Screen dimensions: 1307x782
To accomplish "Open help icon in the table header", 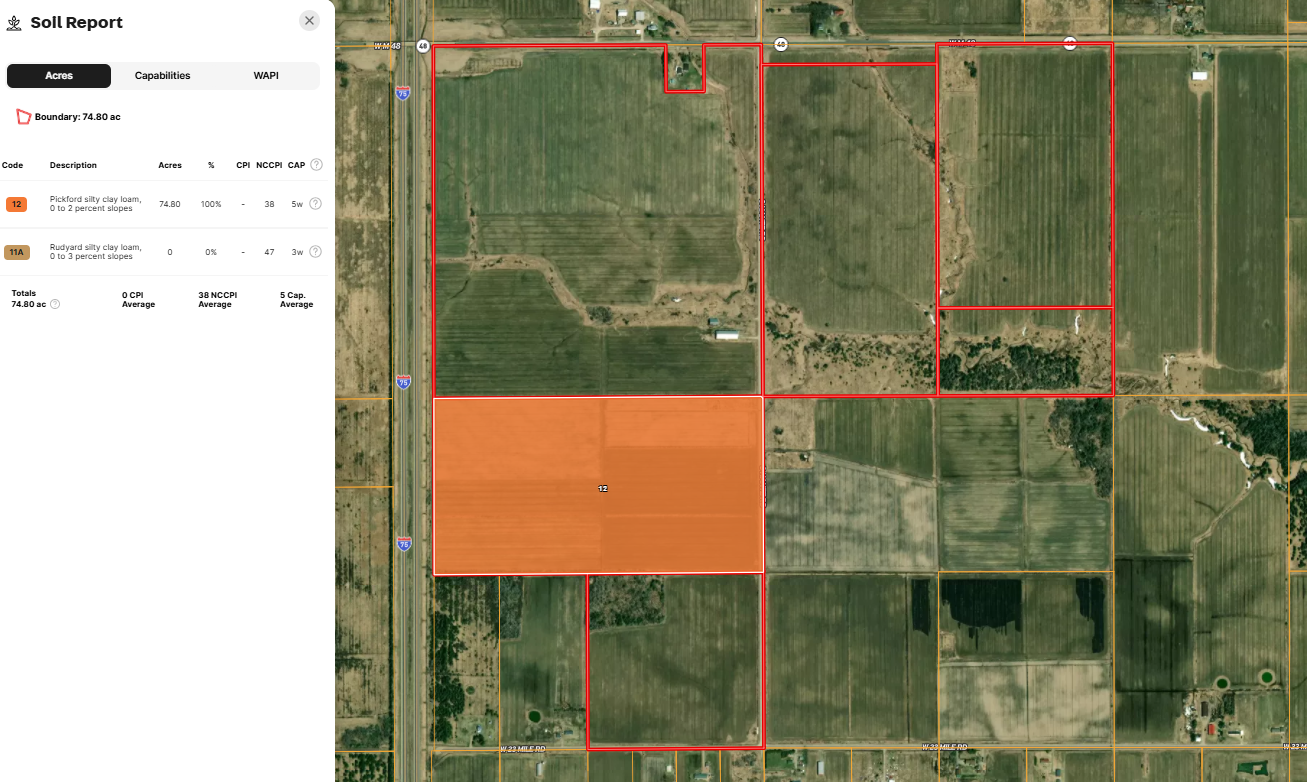I will (316, 165).
